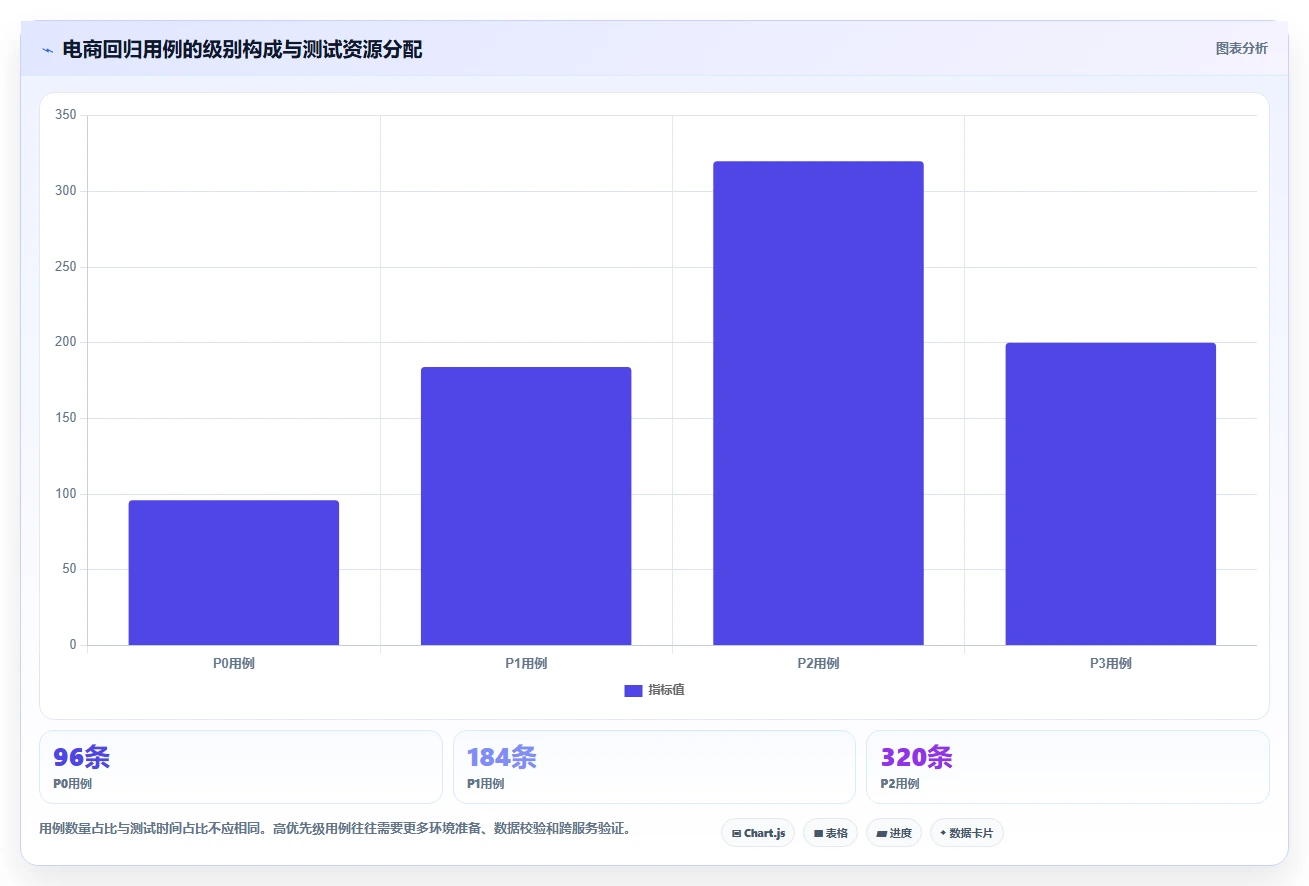
Task: Click the y-axis value 250
Action: point(66,267)
